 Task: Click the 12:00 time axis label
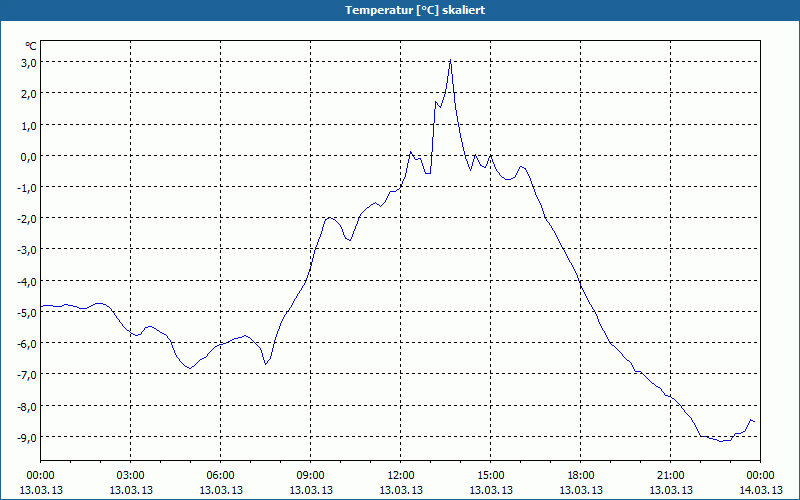pos(401,476)
